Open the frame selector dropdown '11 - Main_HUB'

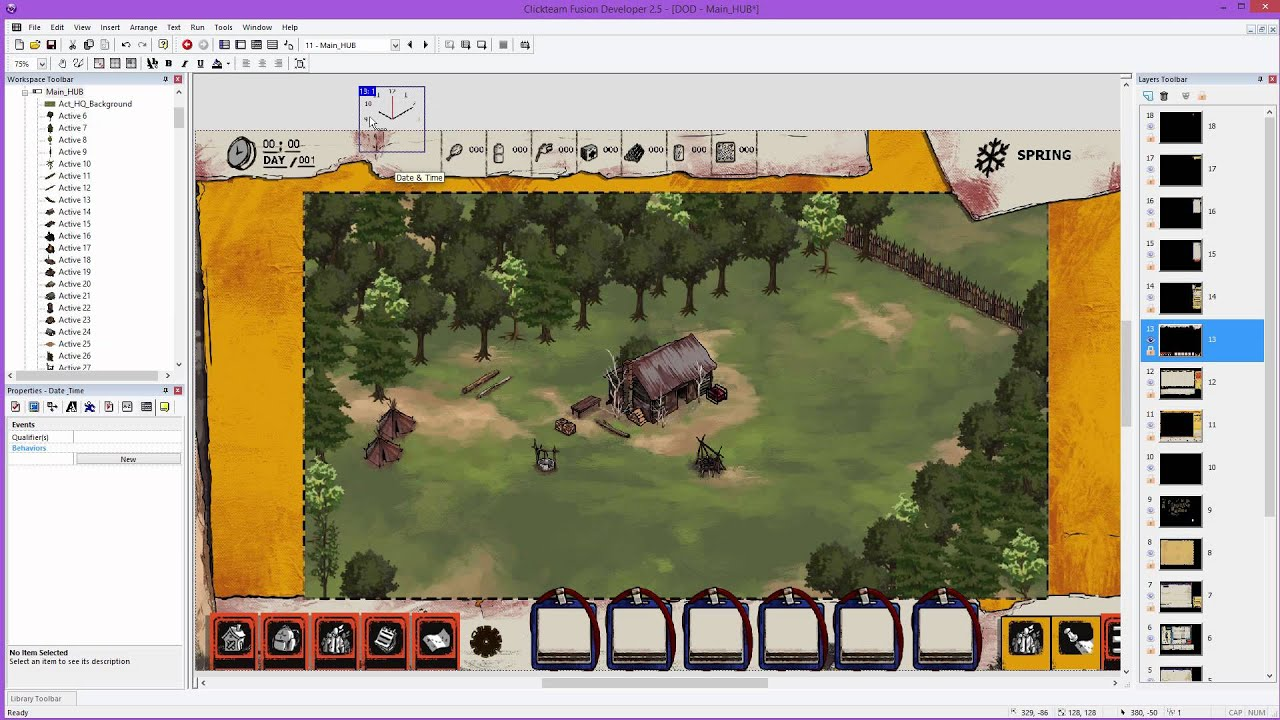(x=395, y=45)
